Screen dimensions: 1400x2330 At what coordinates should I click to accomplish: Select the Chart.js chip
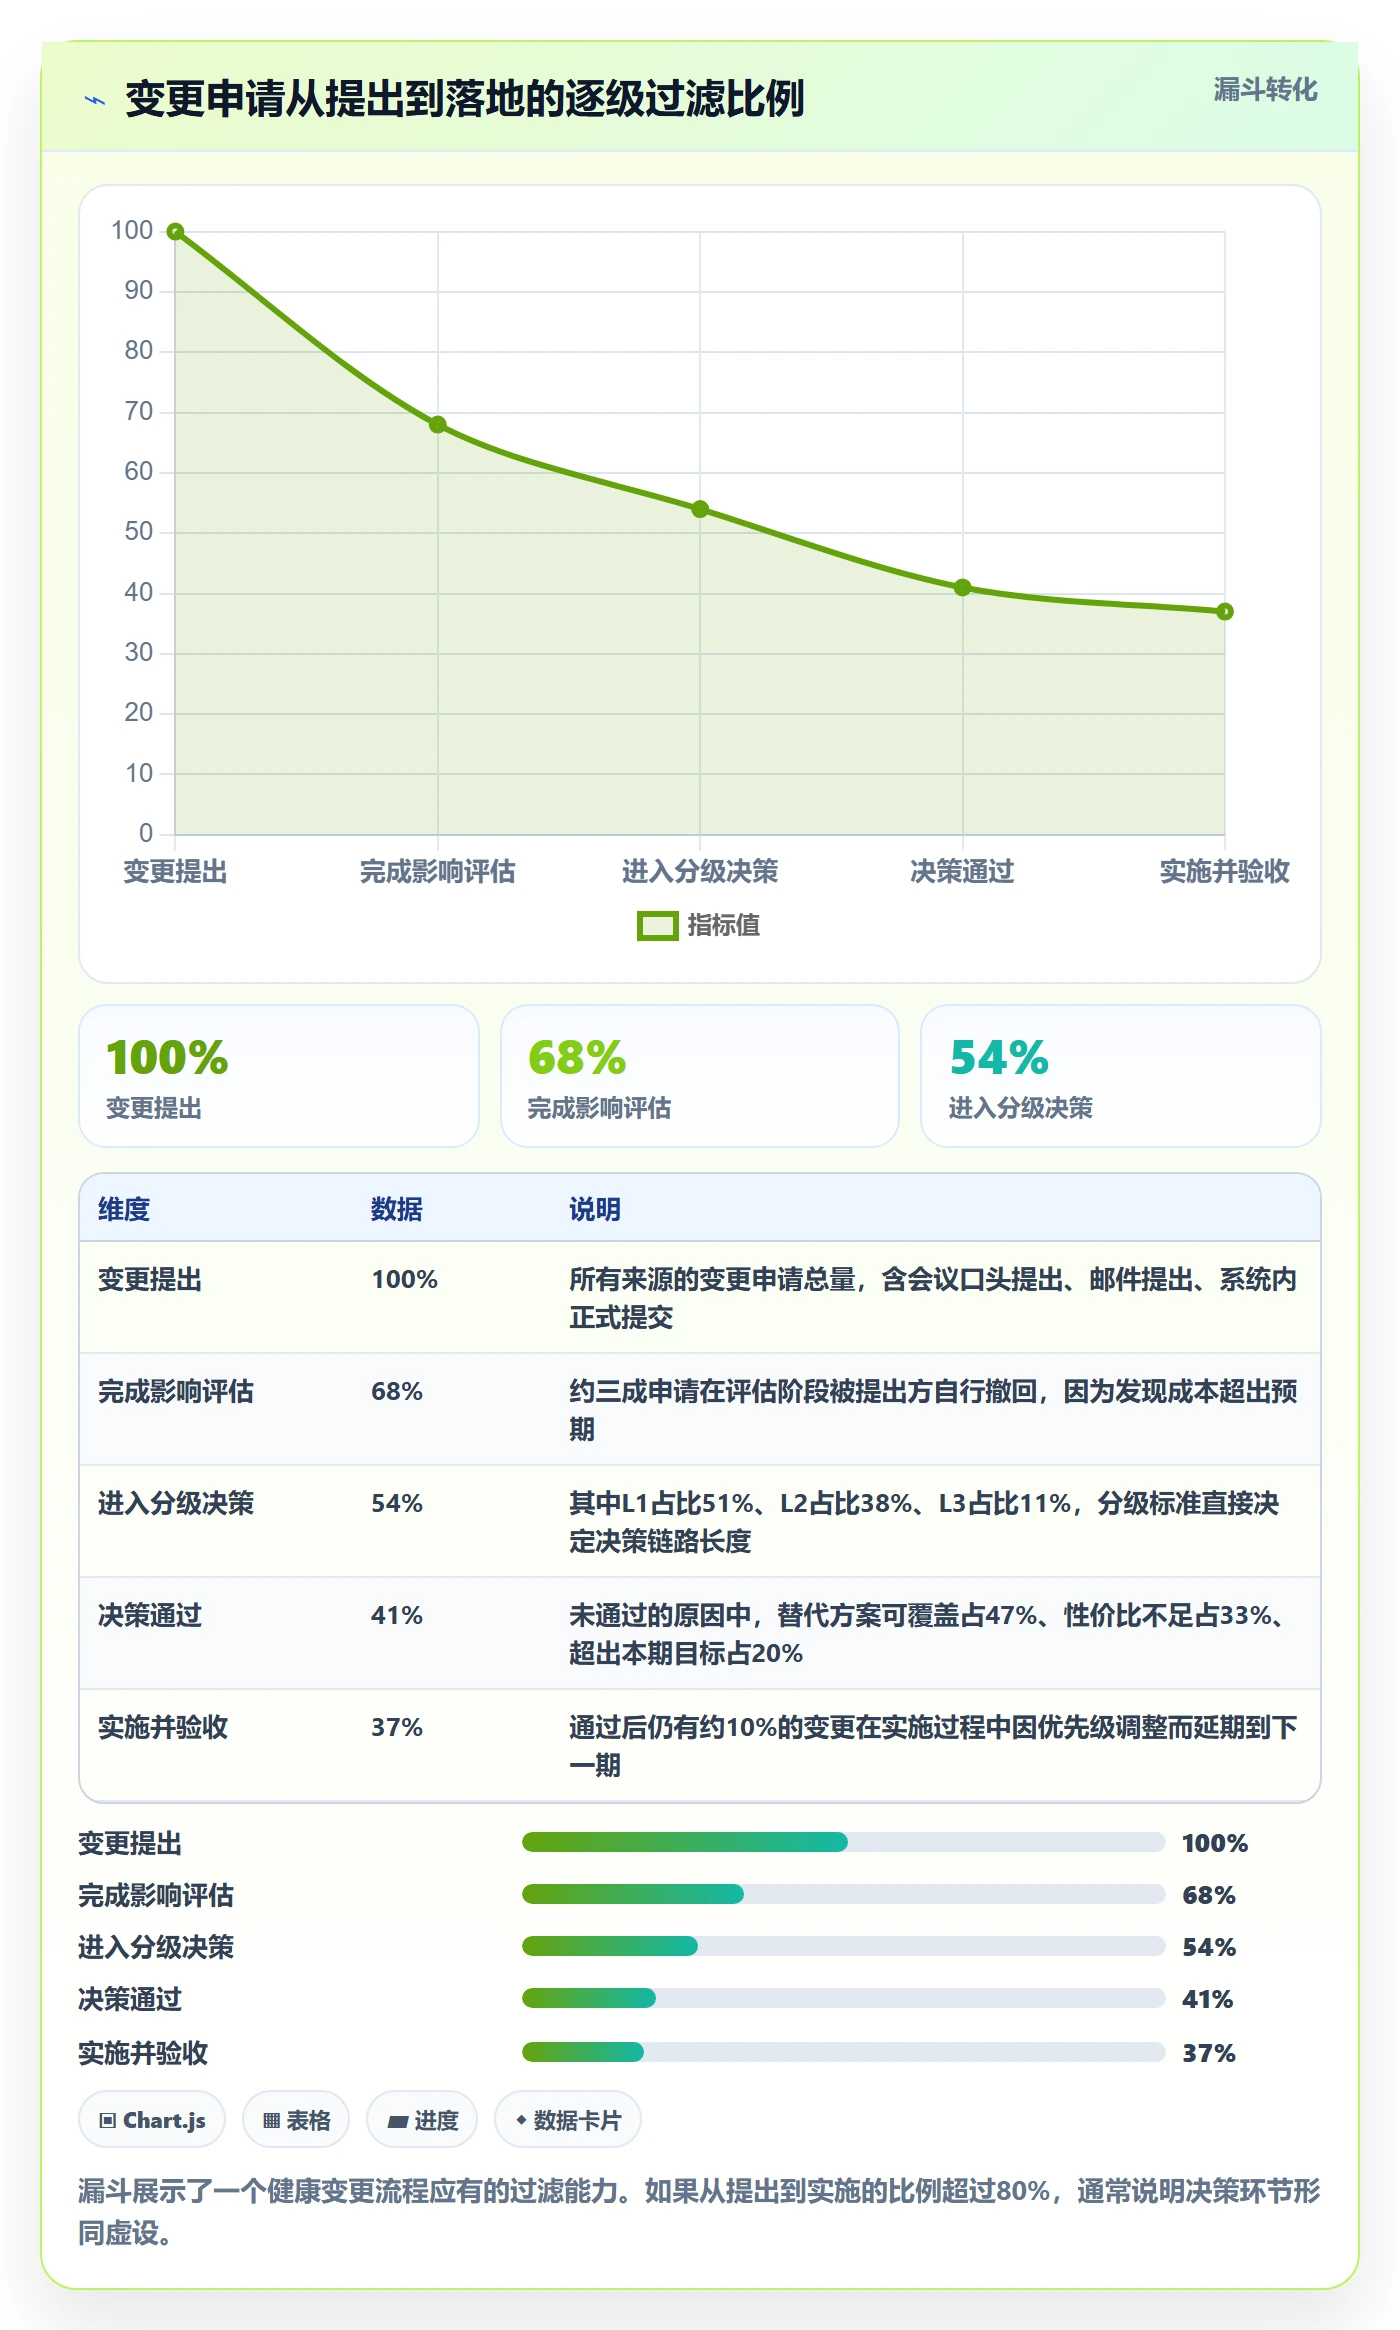coord(152,2120)
